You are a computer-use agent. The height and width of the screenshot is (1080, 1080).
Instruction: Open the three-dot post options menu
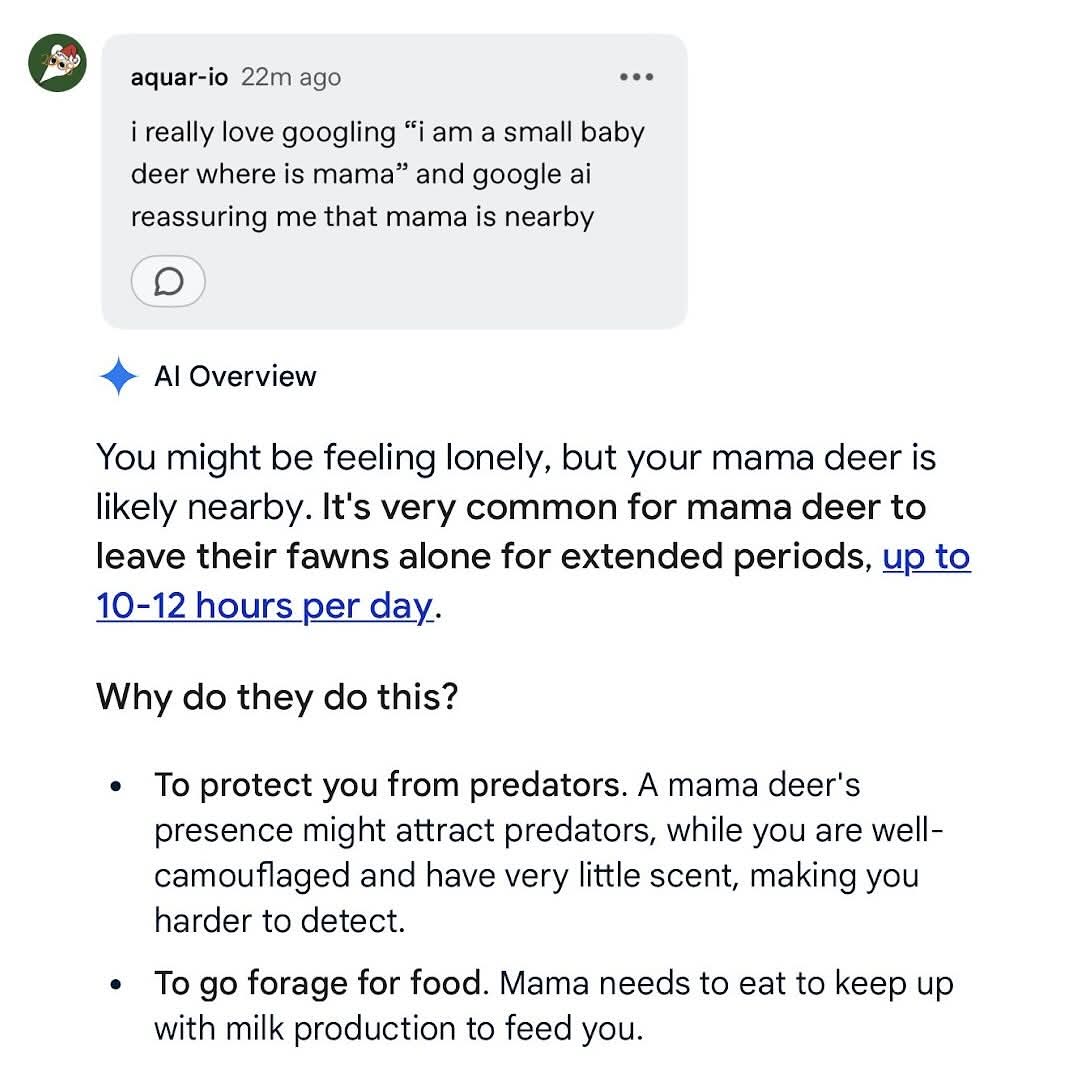(636, 76)
